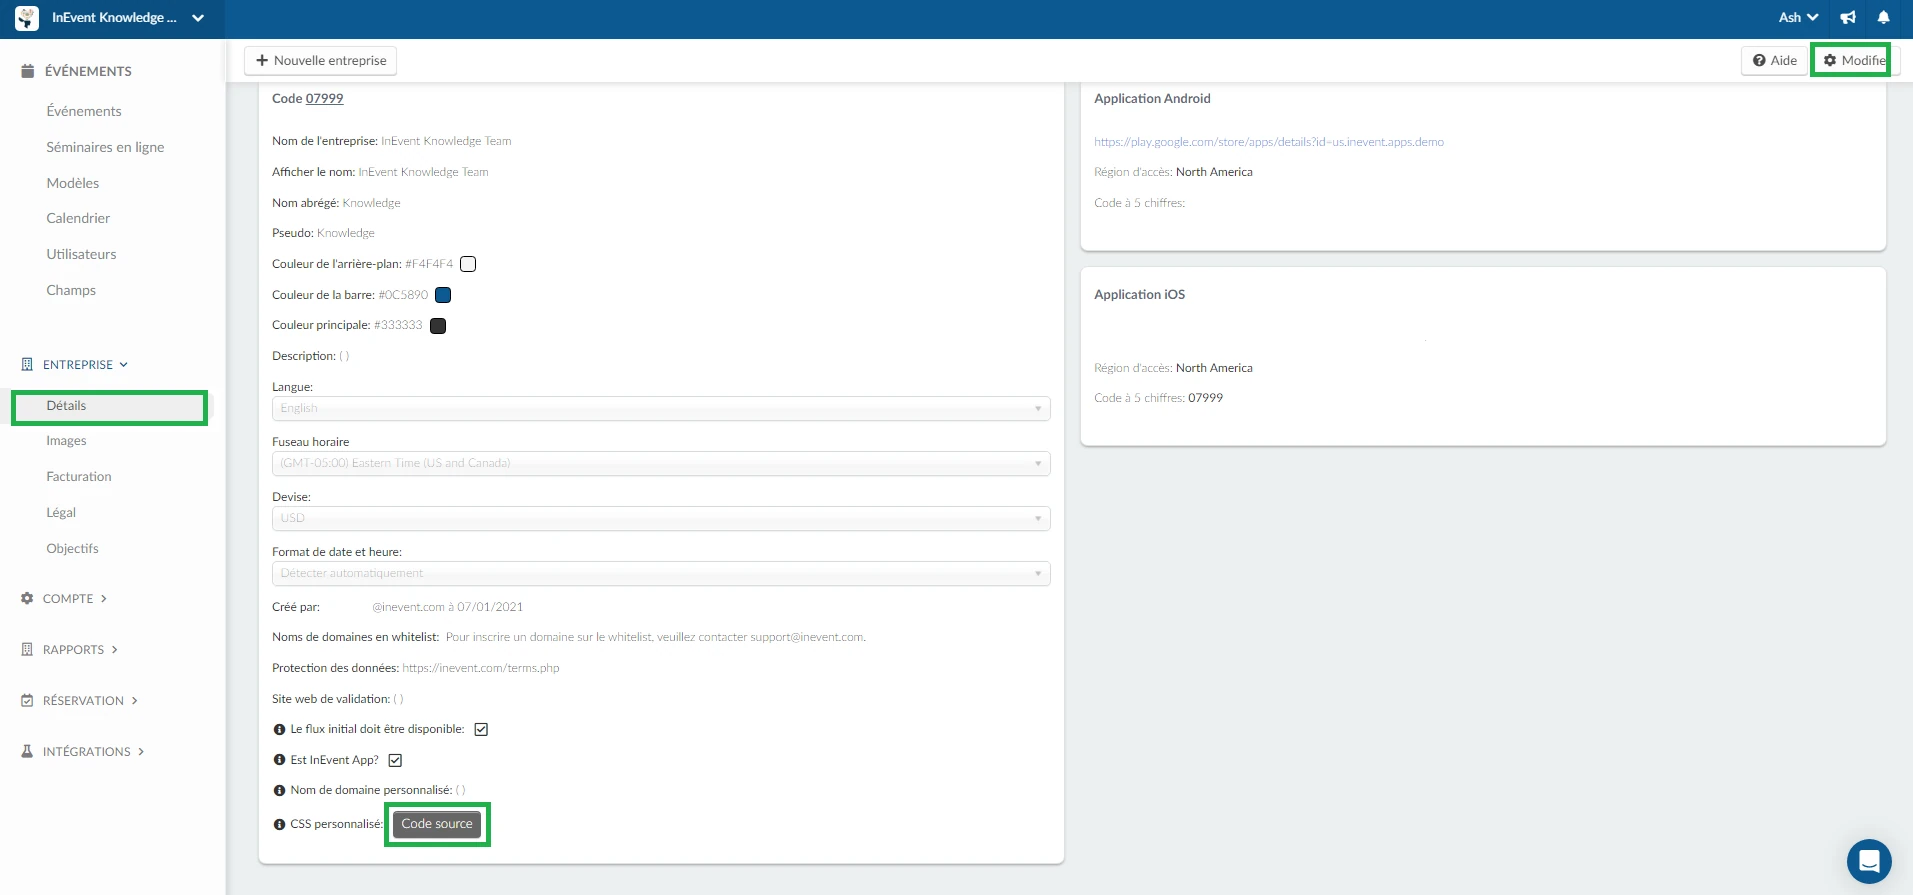Open the Ash user menu

click(1798, 17)
